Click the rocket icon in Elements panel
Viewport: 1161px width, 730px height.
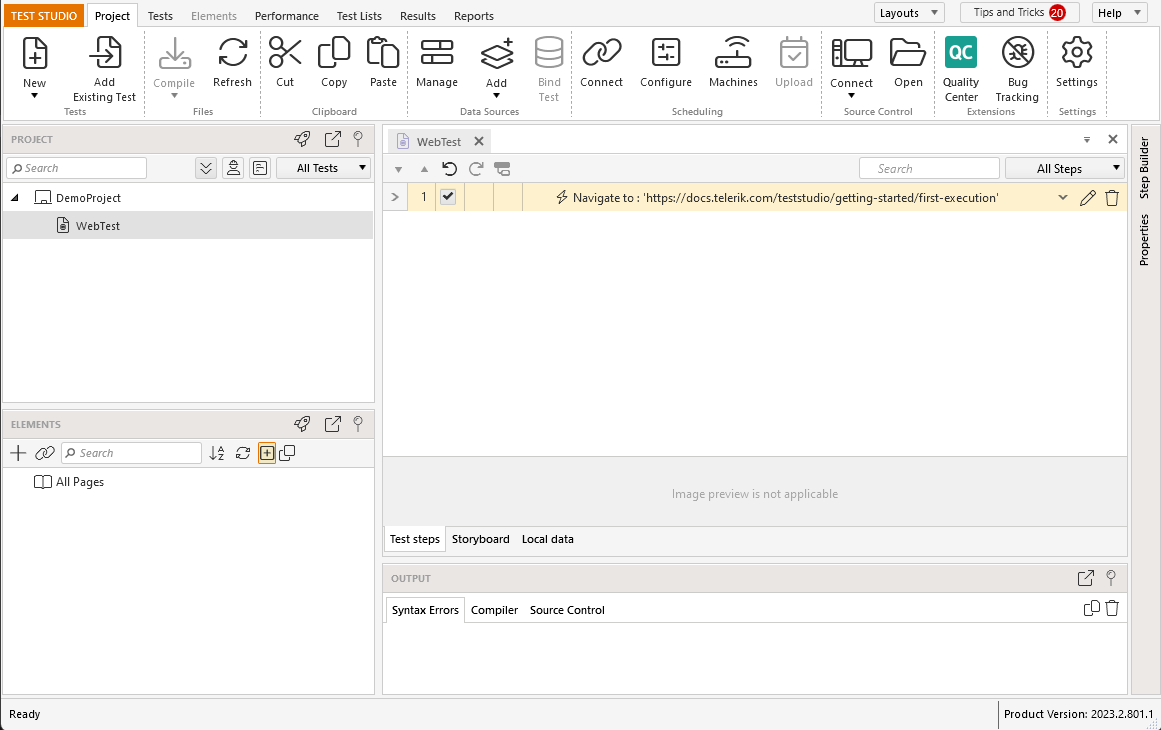point(302,423)
